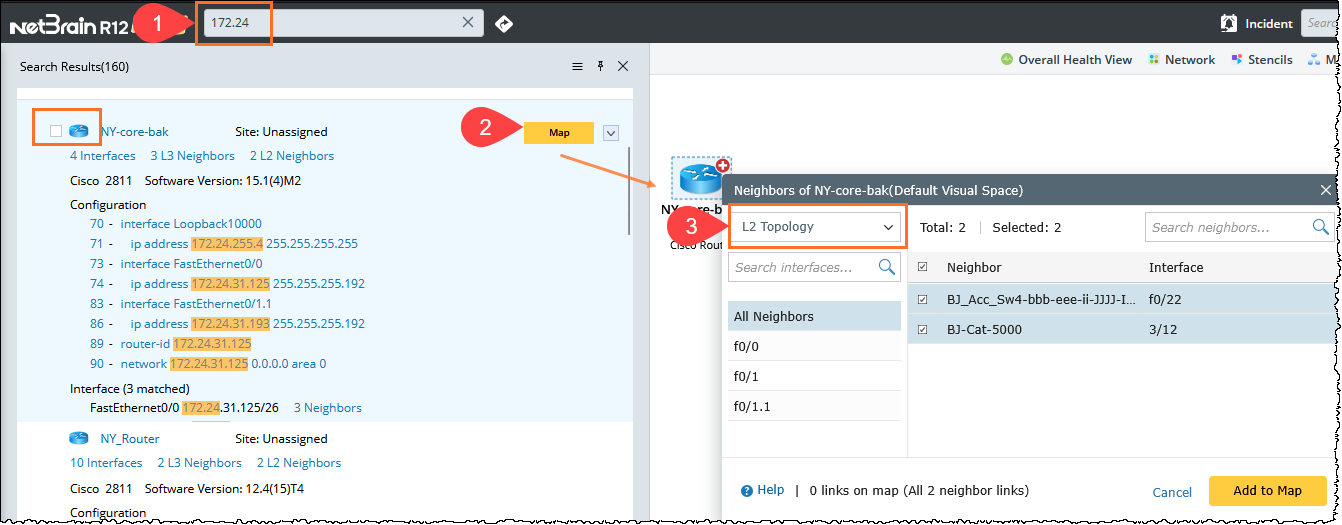Click the search neighbors magnifier icon

point(1320,227)
